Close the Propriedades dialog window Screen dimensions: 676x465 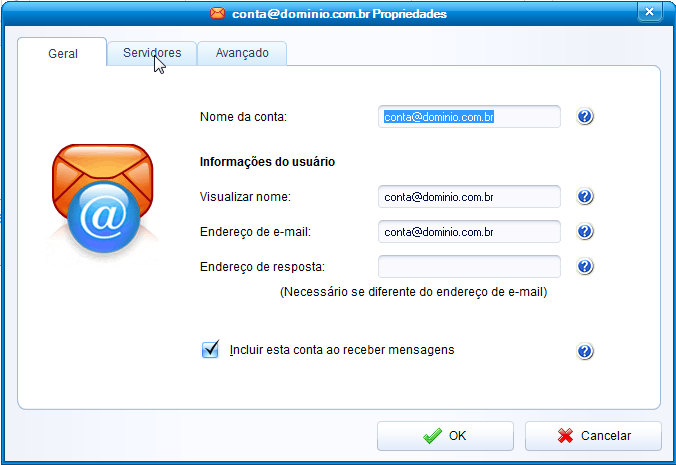coord(650,12)
